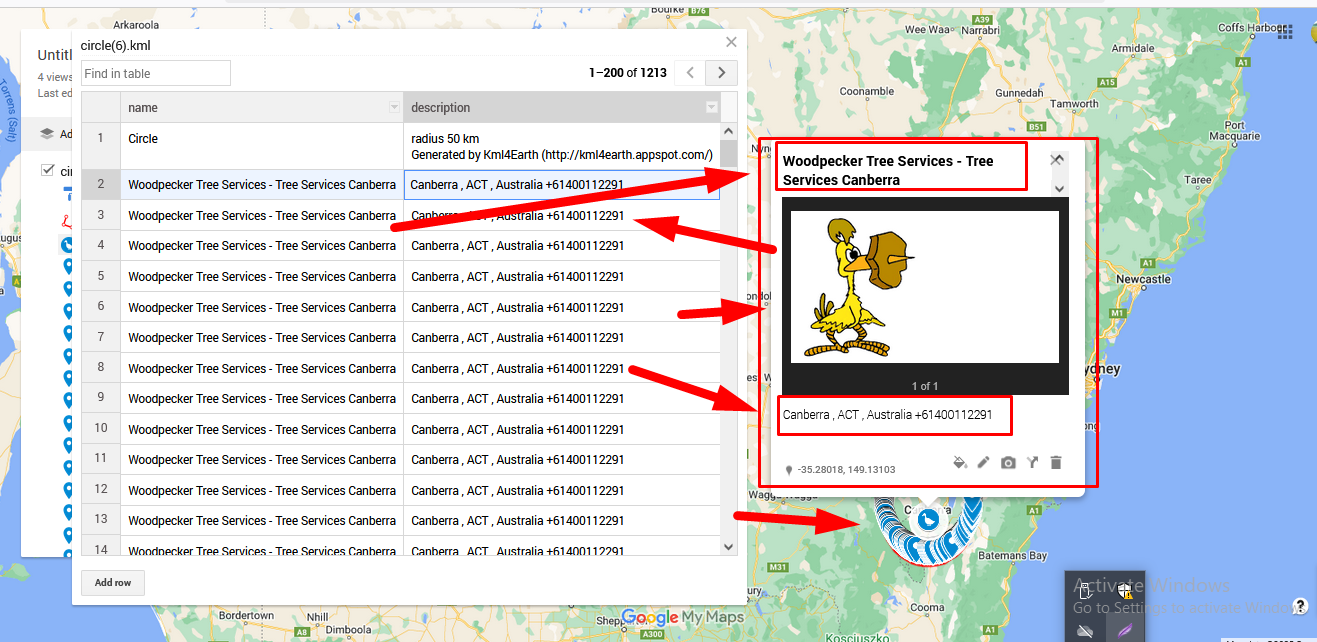1317x642 pixels.
Task: Click the Add row button
Action: [x=113, y=583]
